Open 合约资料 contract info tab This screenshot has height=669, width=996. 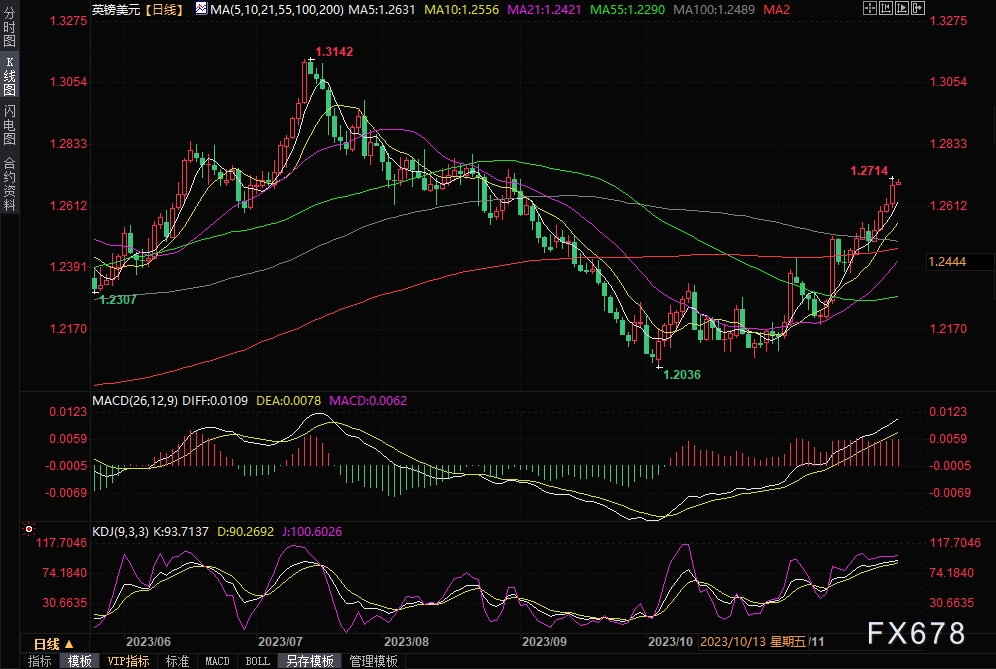tap(10, 183)
